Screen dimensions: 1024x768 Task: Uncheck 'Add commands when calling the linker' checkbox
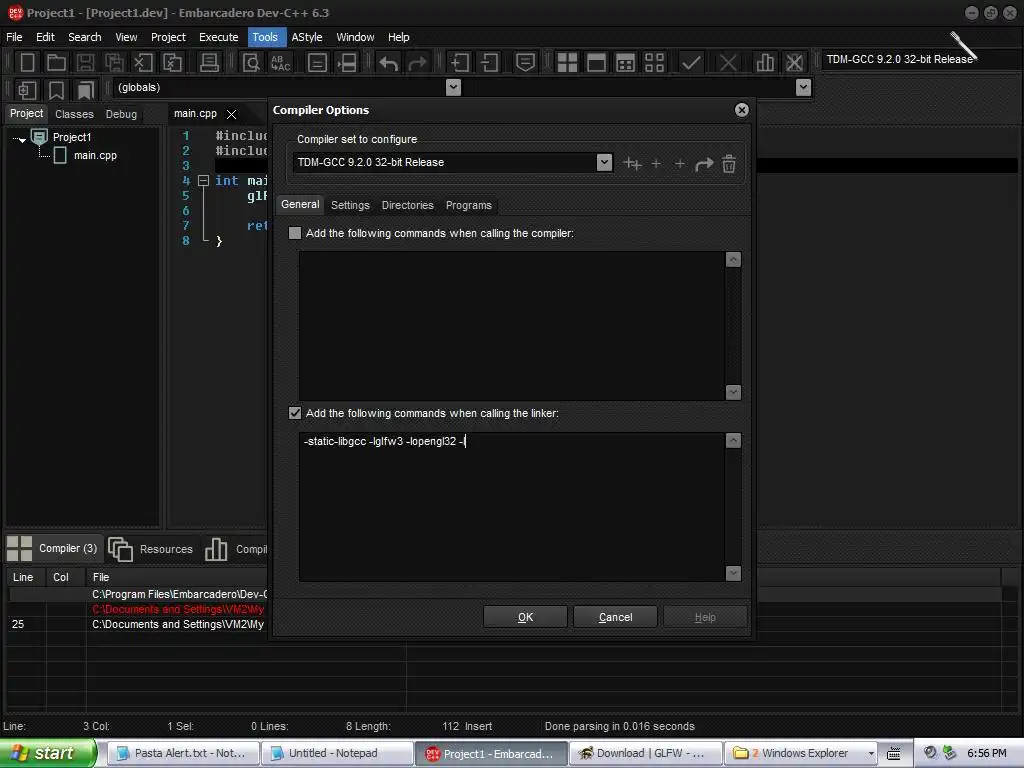pyautogui.click(x=295, y=413)
